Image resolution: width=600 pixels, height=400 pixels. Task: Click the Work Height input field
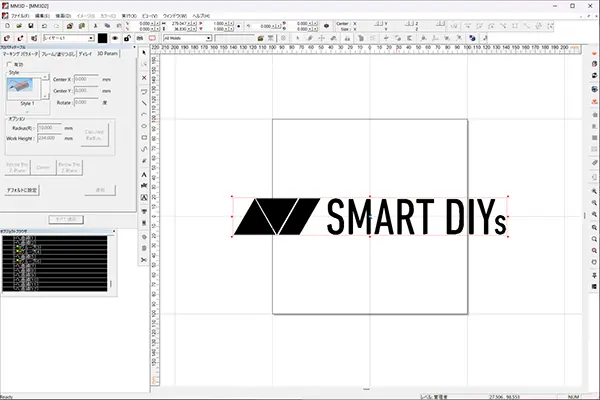point(49,138)
